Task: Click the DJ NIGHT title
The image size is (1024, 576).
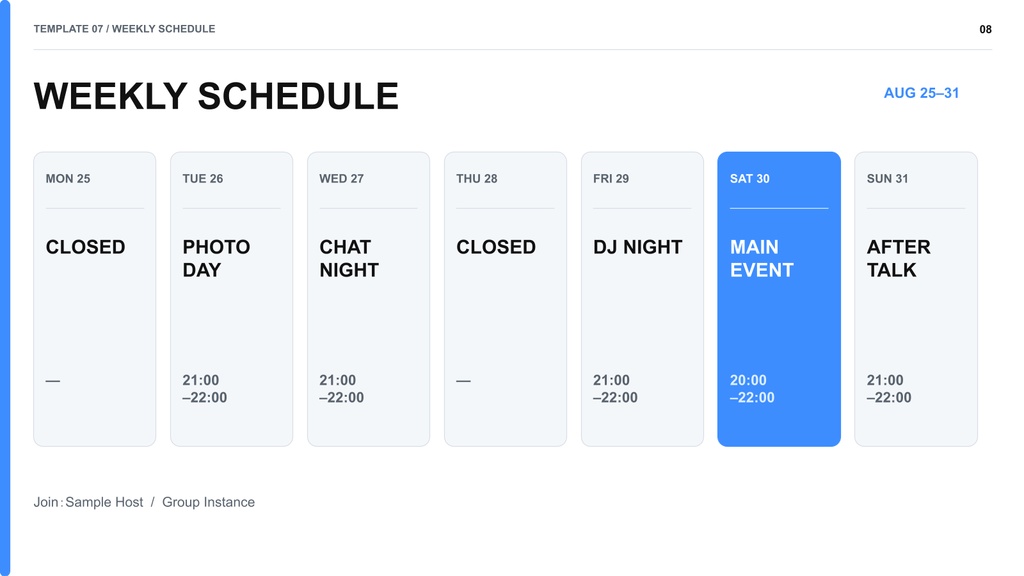Action: tap(637, 247)
